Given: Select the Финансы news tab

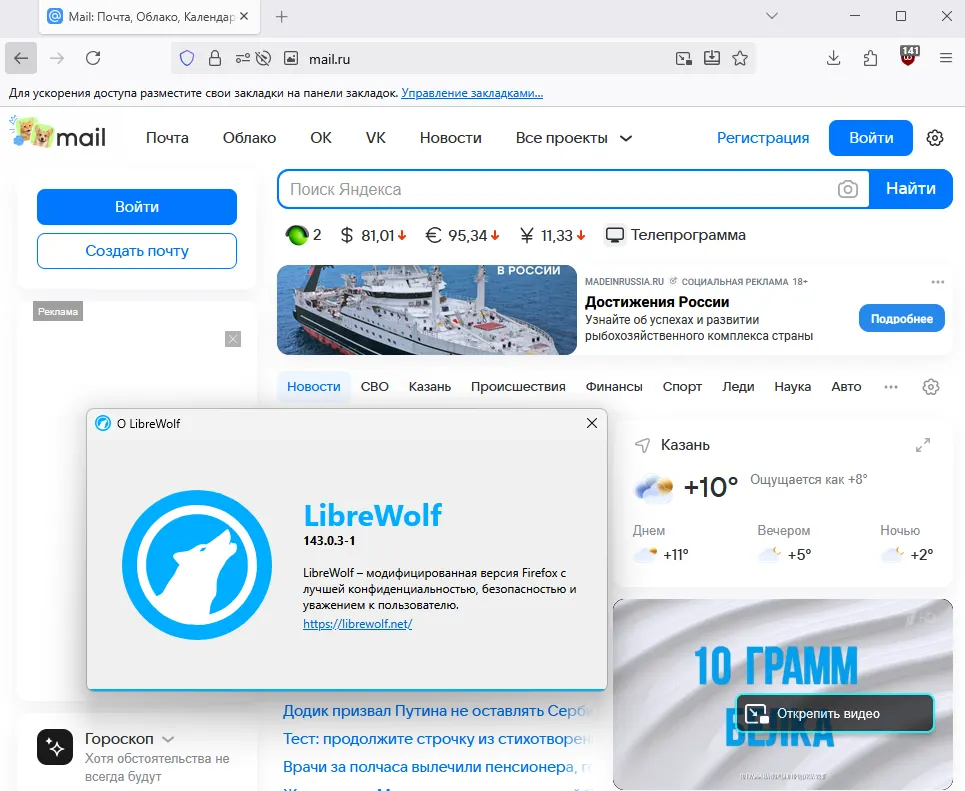Looking at the screenshot, I should point(614,387).
